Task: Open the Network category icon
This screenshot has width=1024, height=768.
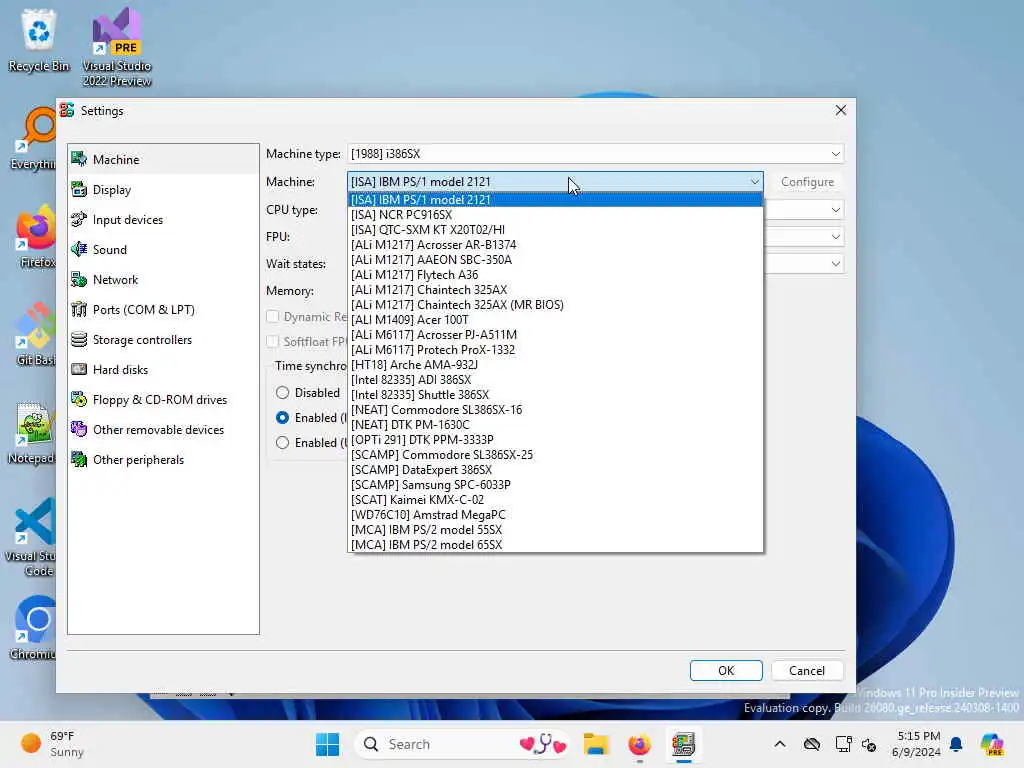Action: click(79, 280)
